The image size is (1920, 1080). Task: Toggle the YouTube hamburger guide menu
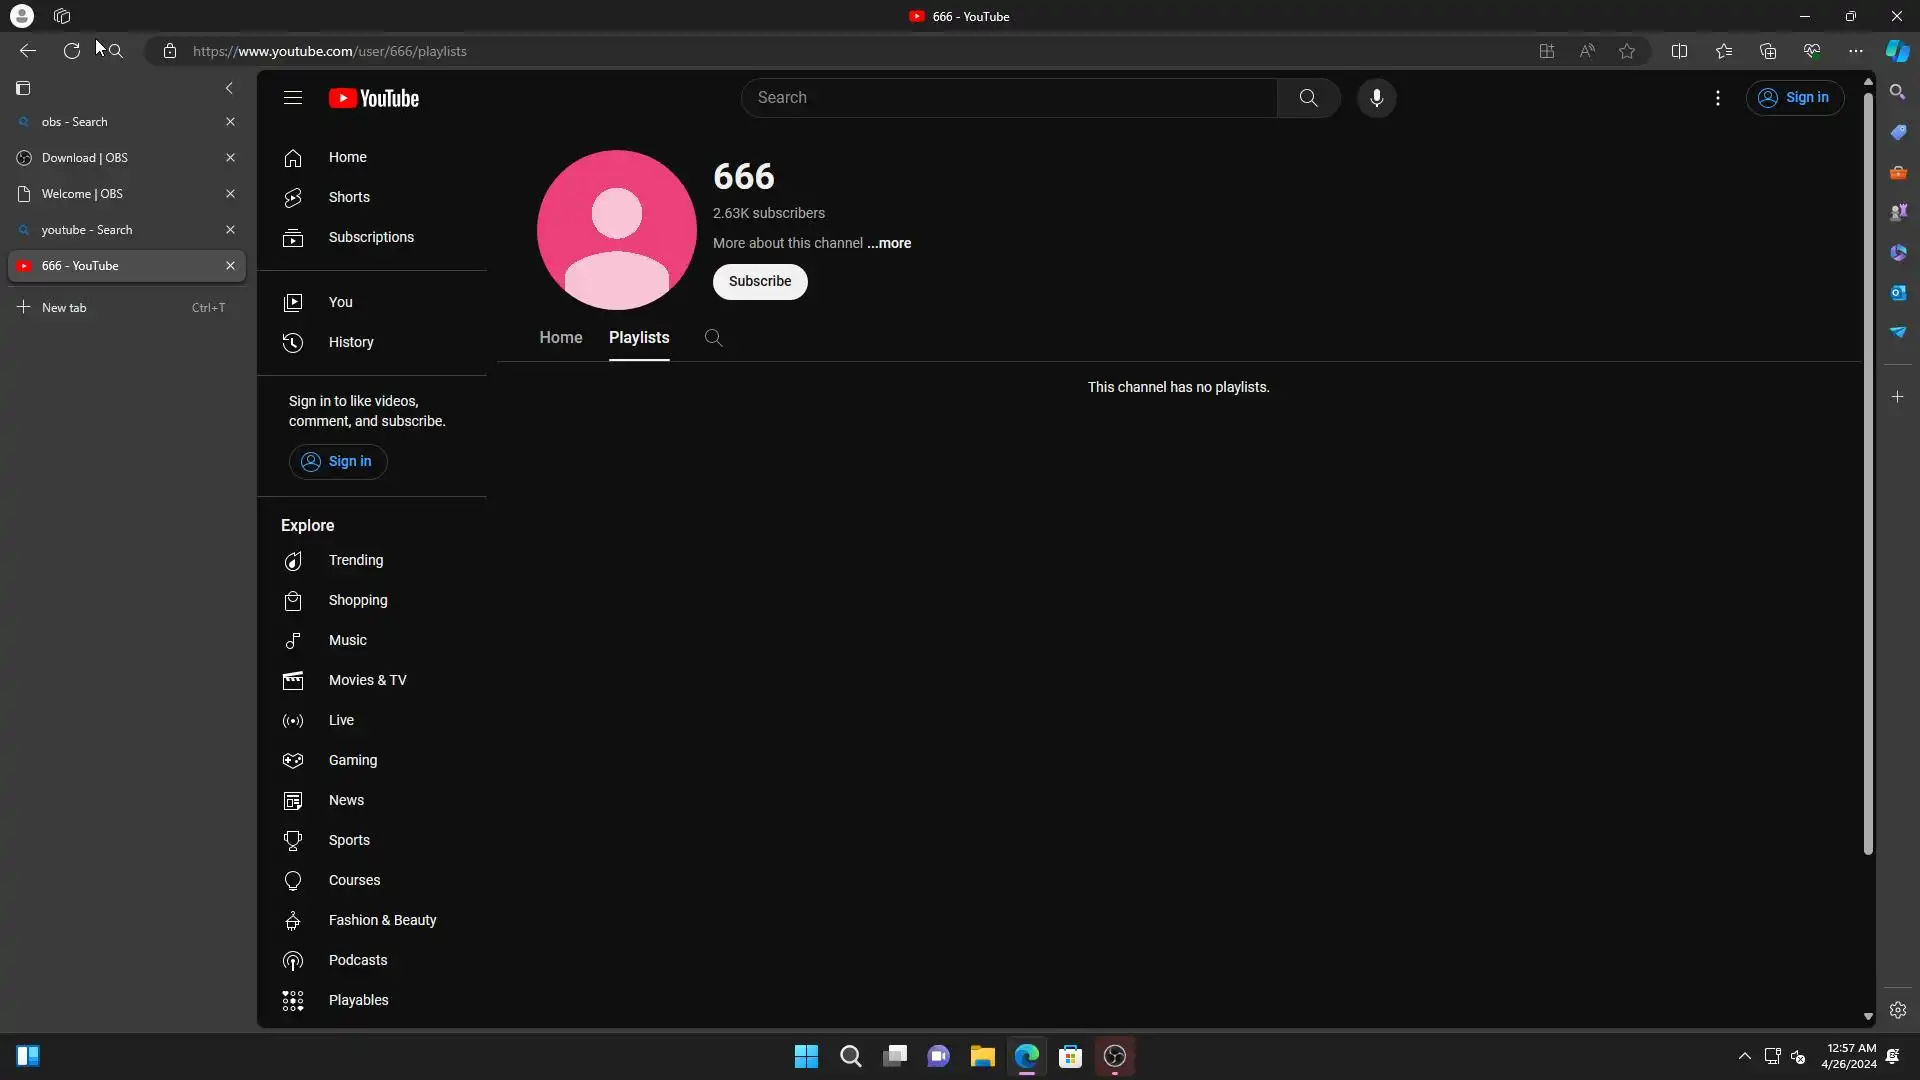pyautogui.click(x=293, y=98)
